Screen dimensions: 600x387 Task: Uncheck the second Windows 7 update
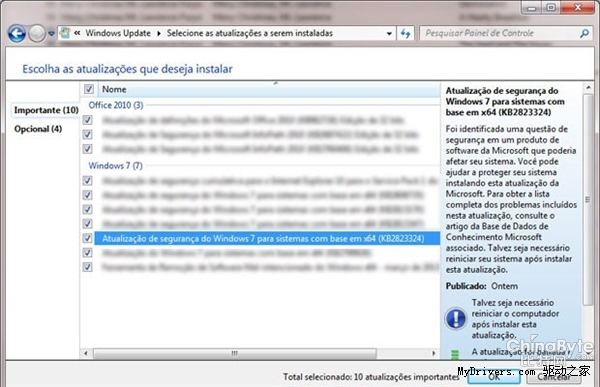coord(88,195)
